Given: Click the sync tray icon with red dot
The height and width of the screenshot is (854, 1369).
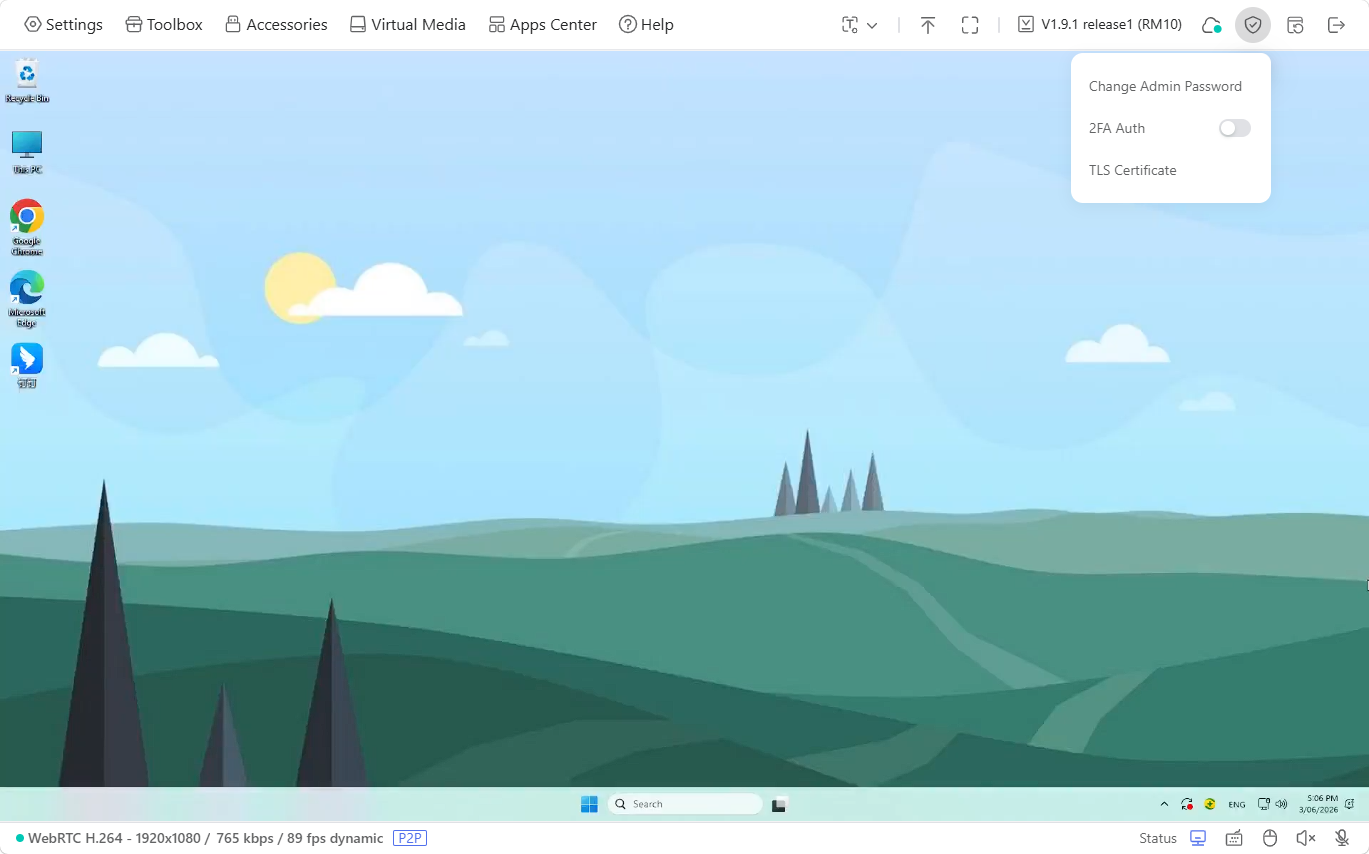Looking at the screenshot, I should [1187, 804].
